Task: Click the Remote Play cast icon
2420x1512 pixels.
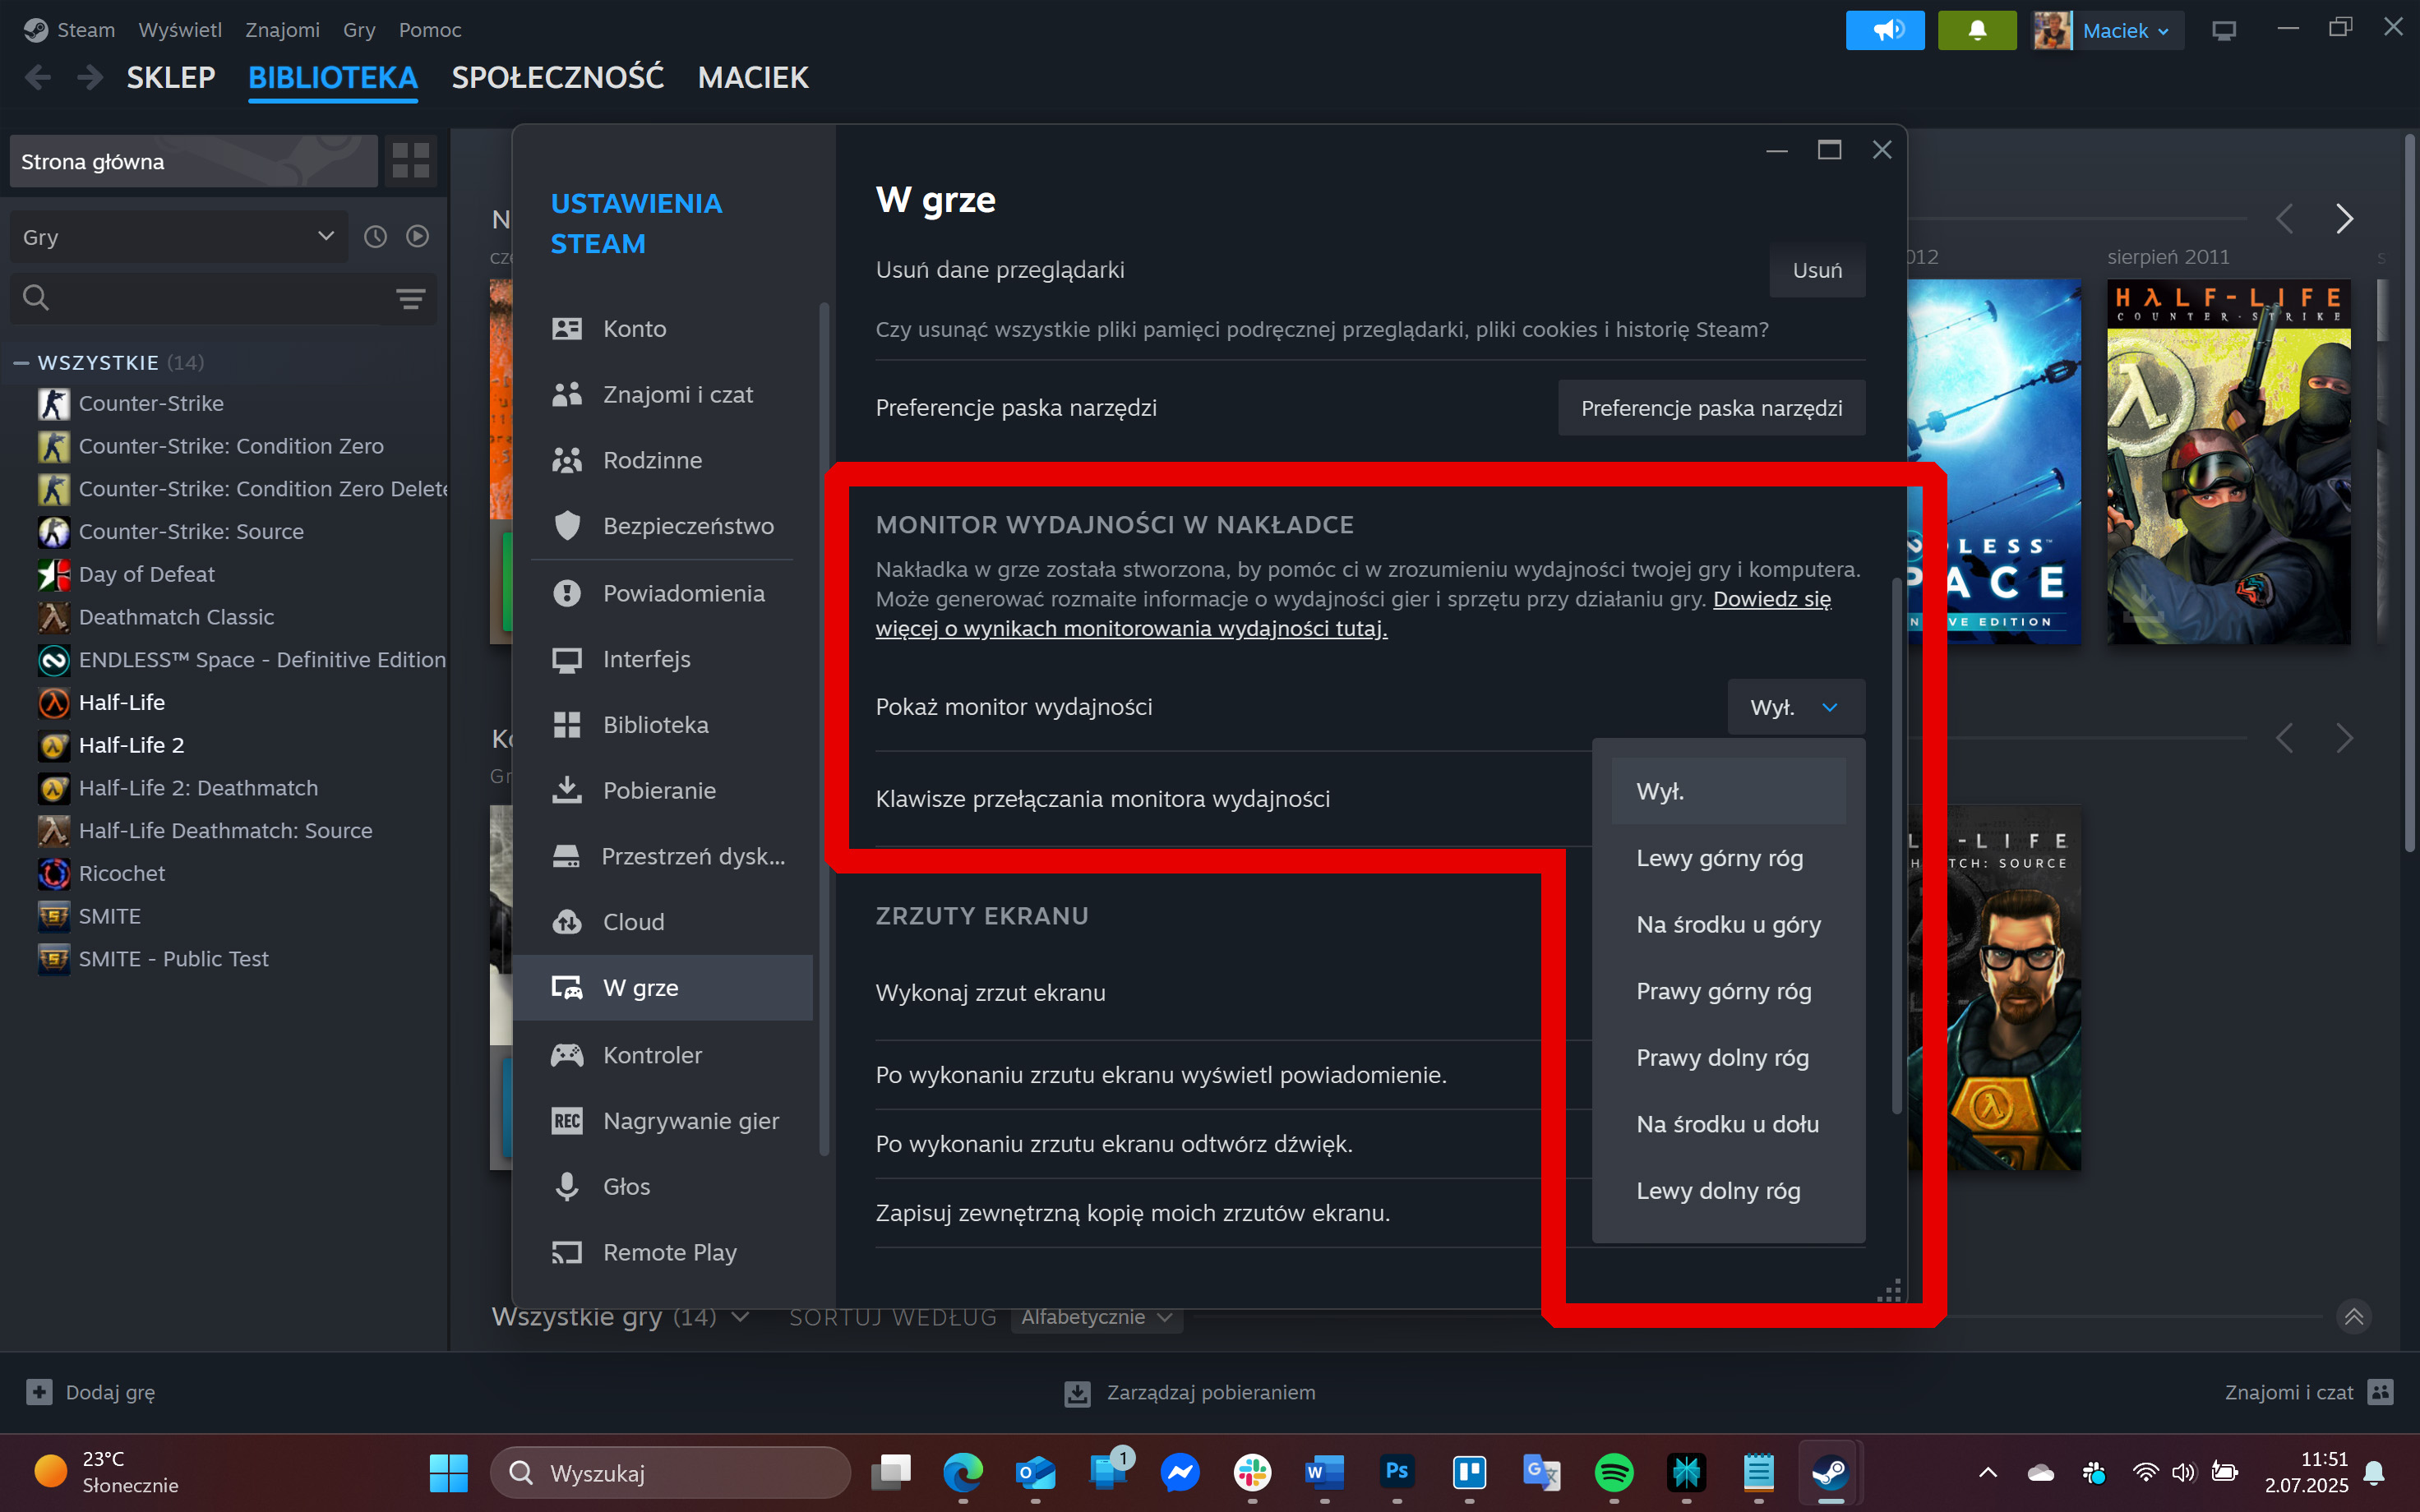Action: 567,1252
